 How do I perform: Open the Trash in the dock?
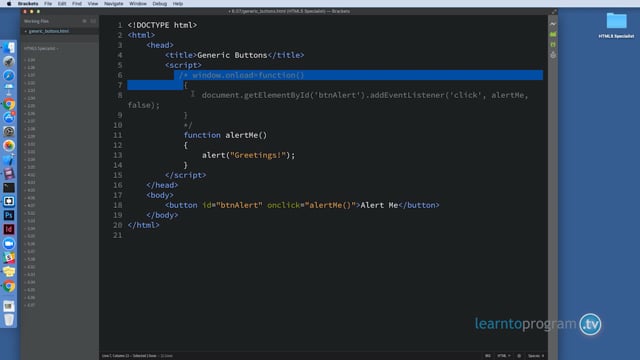click(9, 320)
